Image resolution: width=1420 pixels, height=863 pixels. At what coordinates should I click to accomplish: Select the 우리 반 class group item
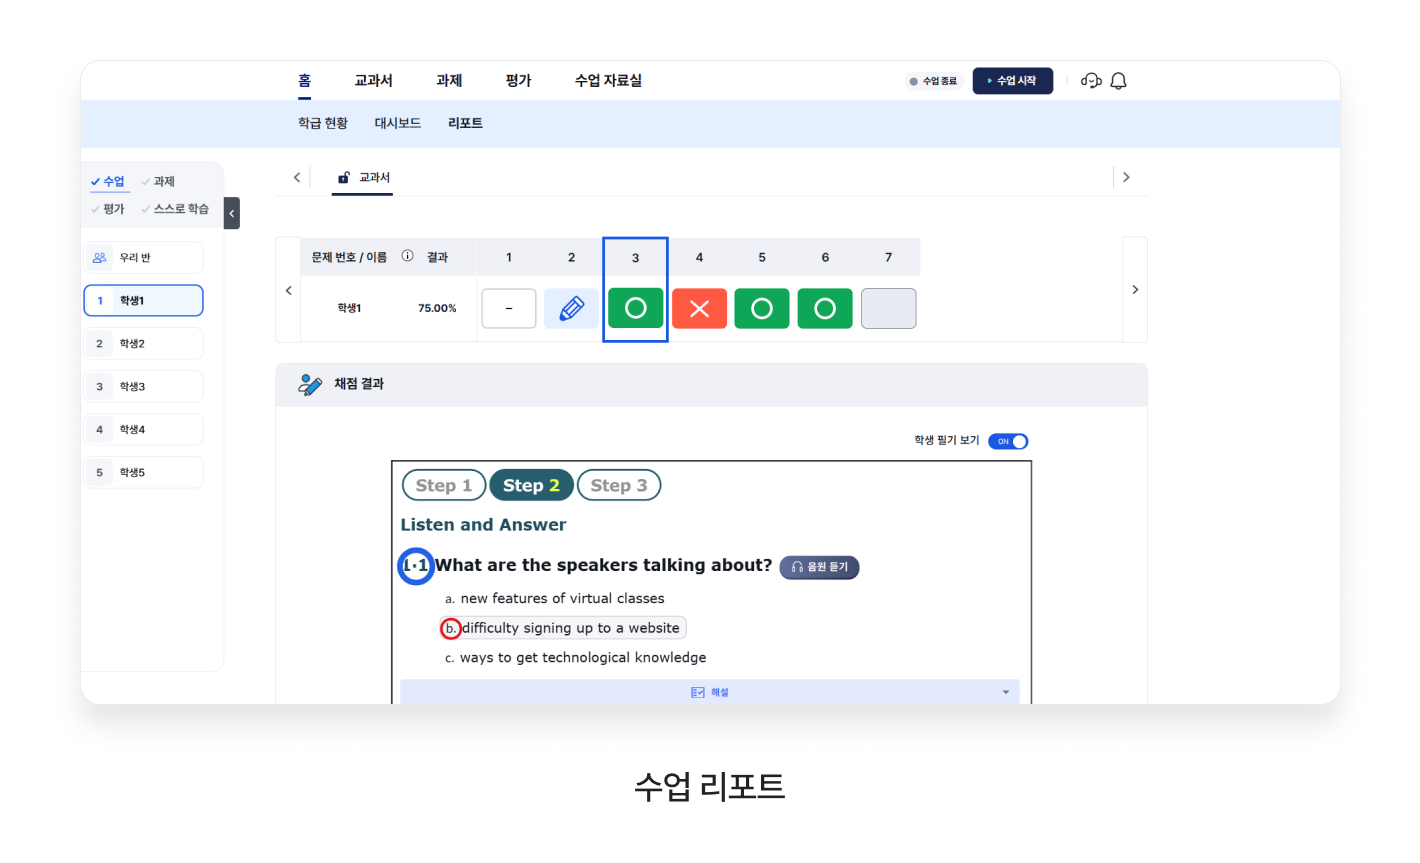(143, 258)
